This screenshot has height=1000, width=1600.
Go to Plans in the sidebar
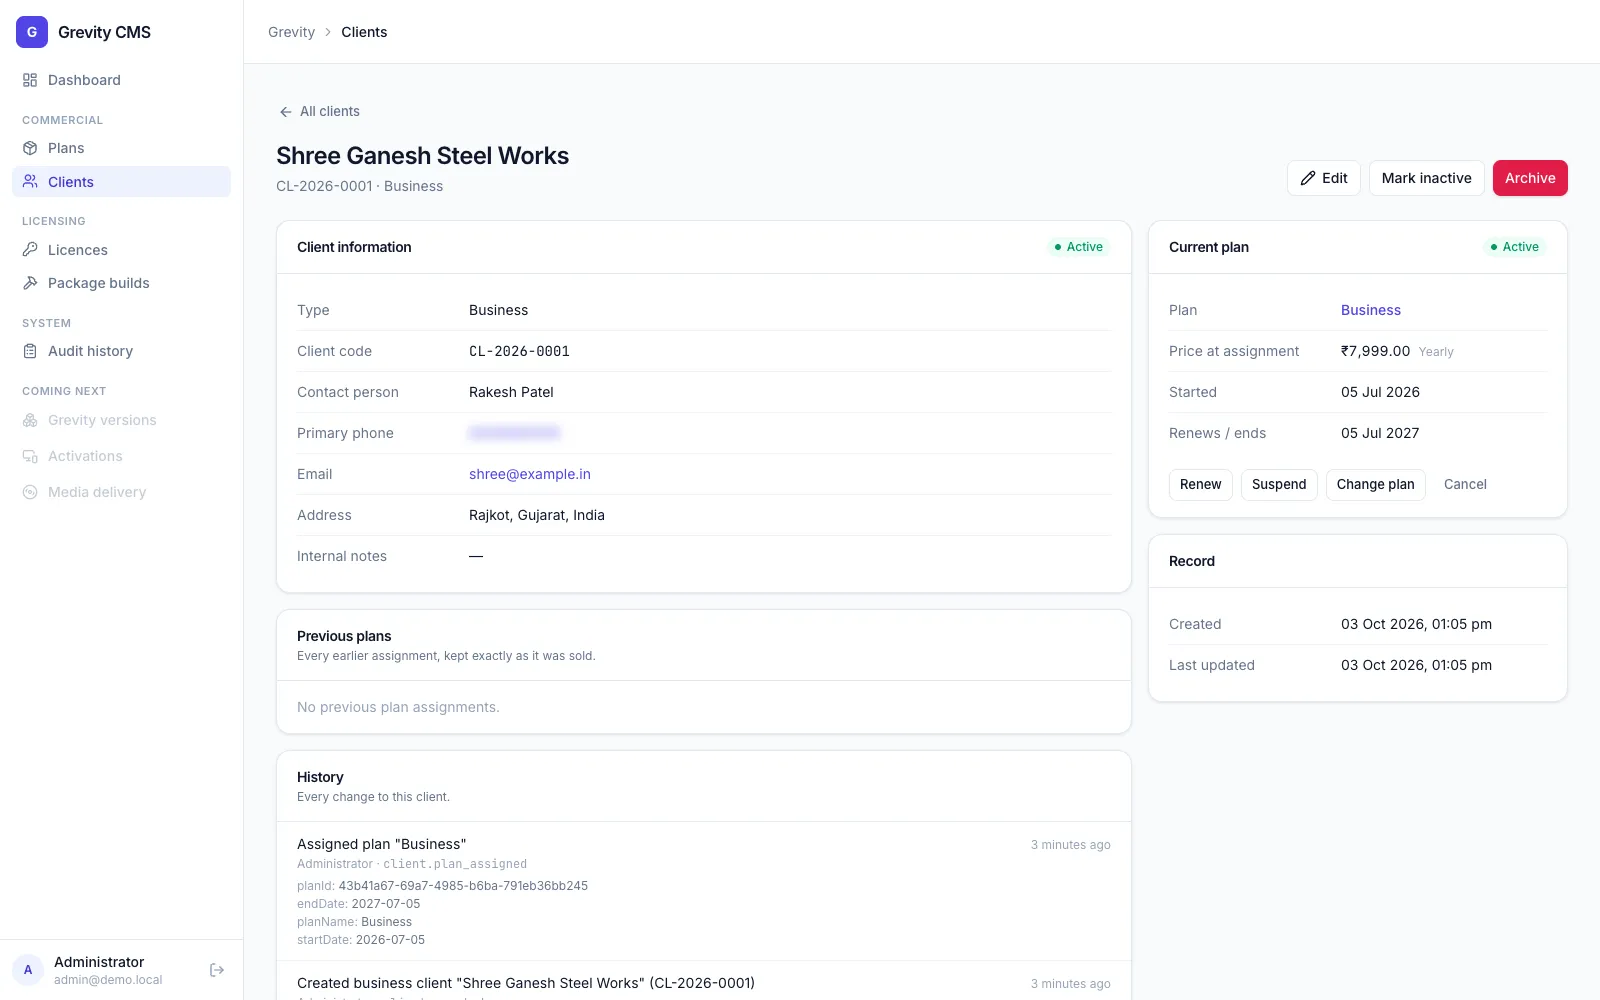click(x=121, y=148)
